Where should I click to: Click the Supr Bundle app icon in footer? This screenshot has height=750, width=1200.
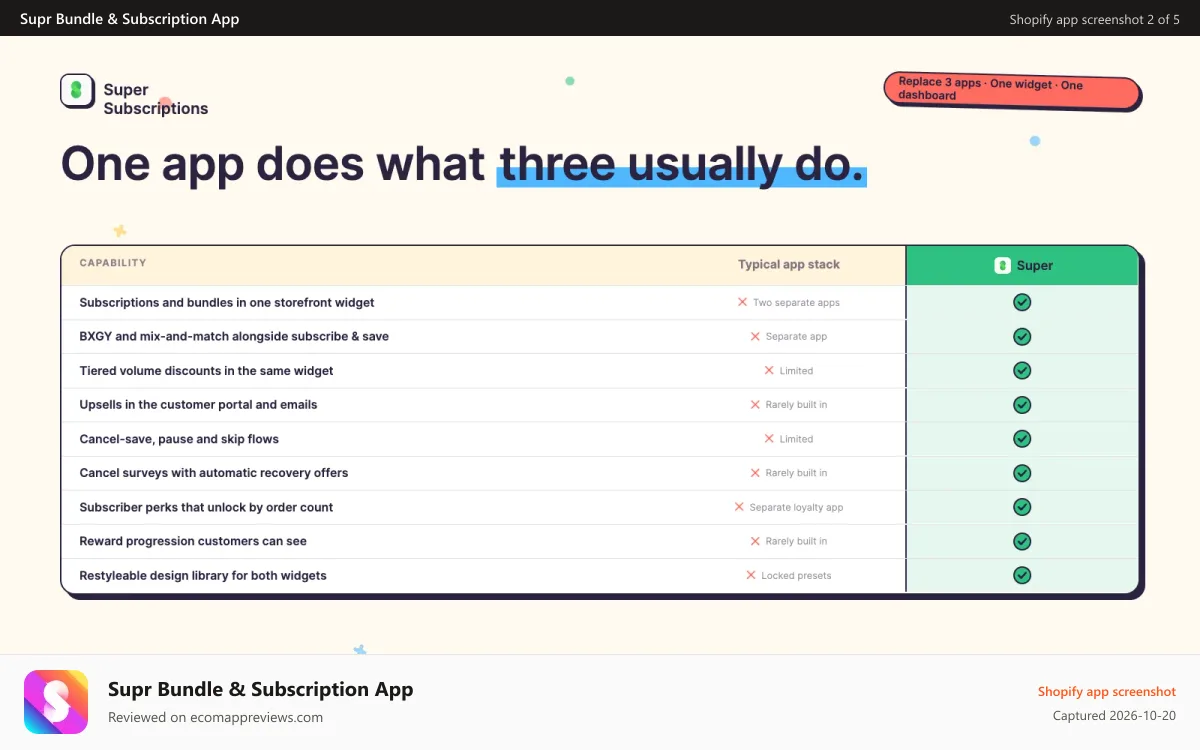tap(56, 702)
